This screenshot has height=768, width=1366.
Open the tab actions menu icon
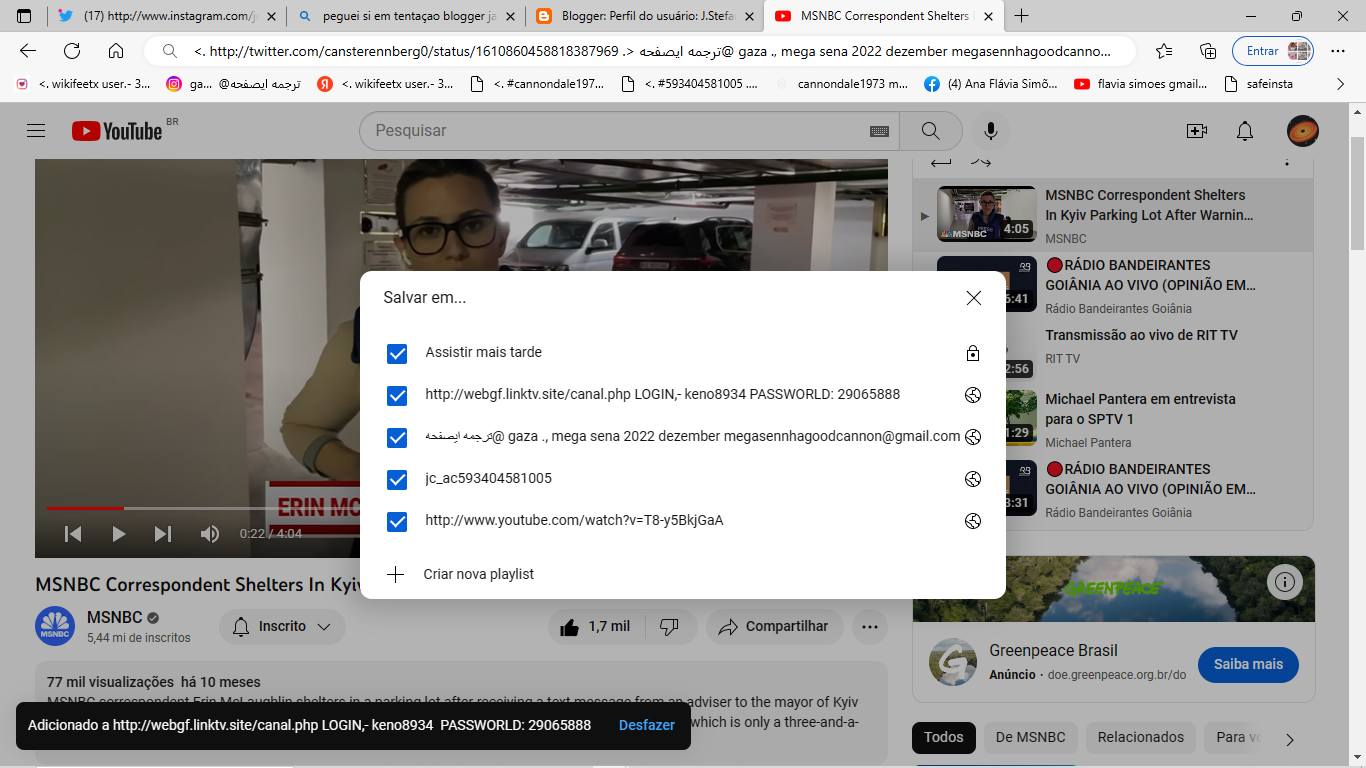pyautogui.click(x=24, y=16)
